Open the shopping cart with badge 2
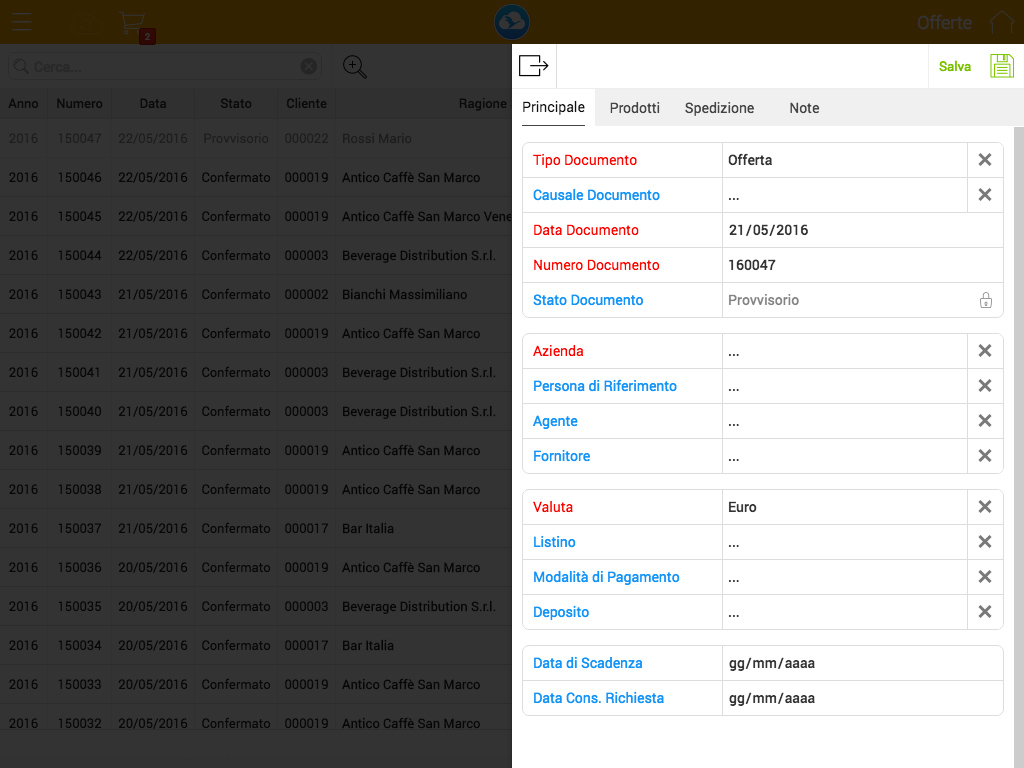The height and width of the screenshot is (768, 1024). pos(135,26)
